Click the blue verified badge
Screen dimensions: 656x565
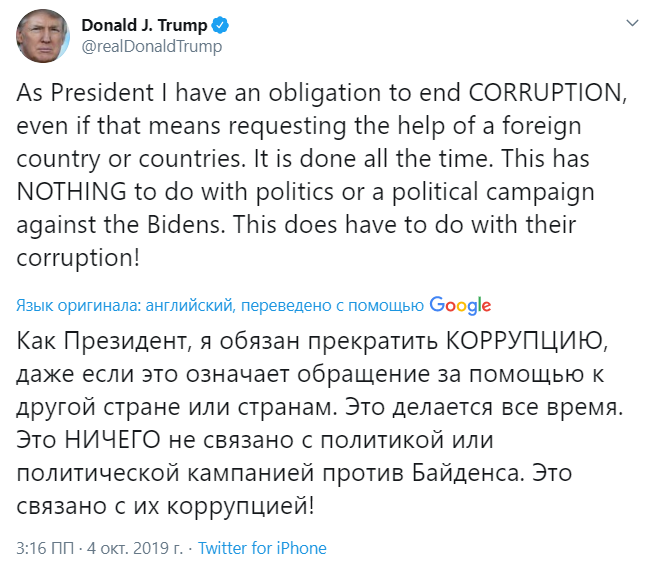coord(216,25)
